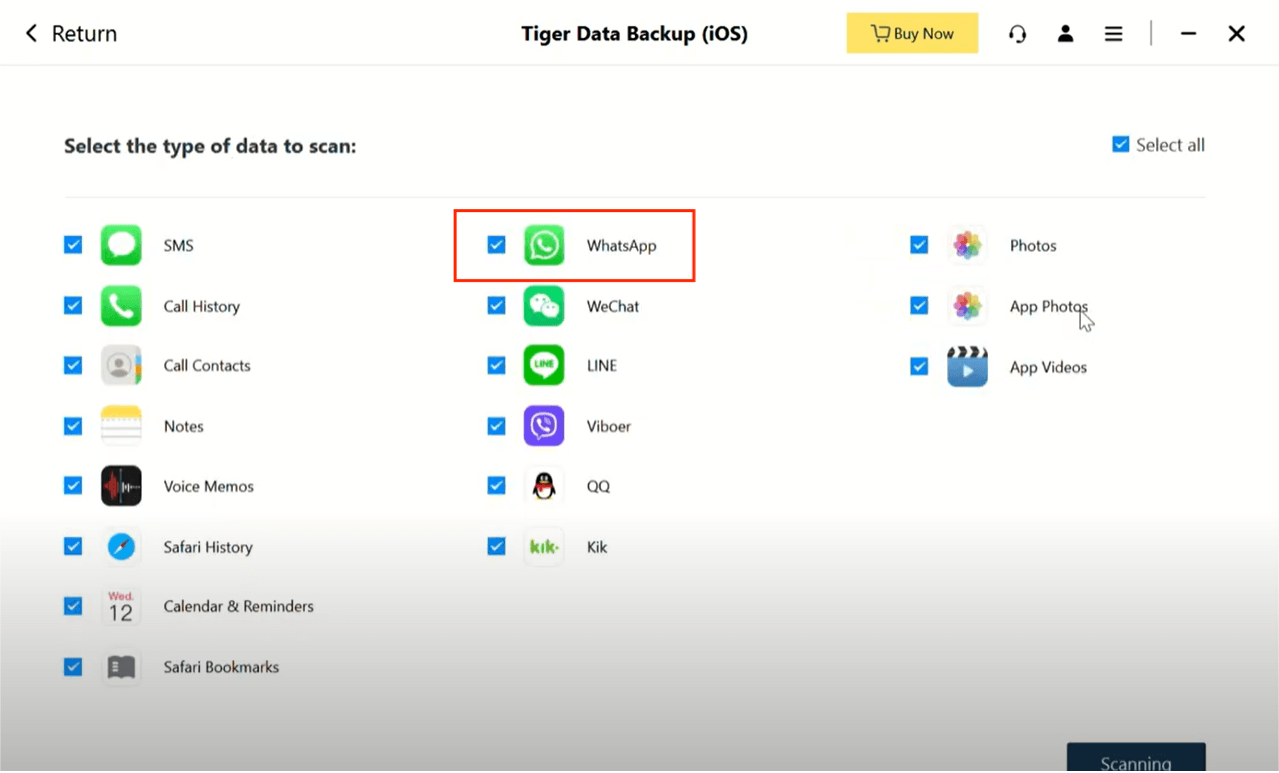Screen dimensions: 1279x773
Task: Disable the App Videos checkbox
Action: (x=919, y=367)
